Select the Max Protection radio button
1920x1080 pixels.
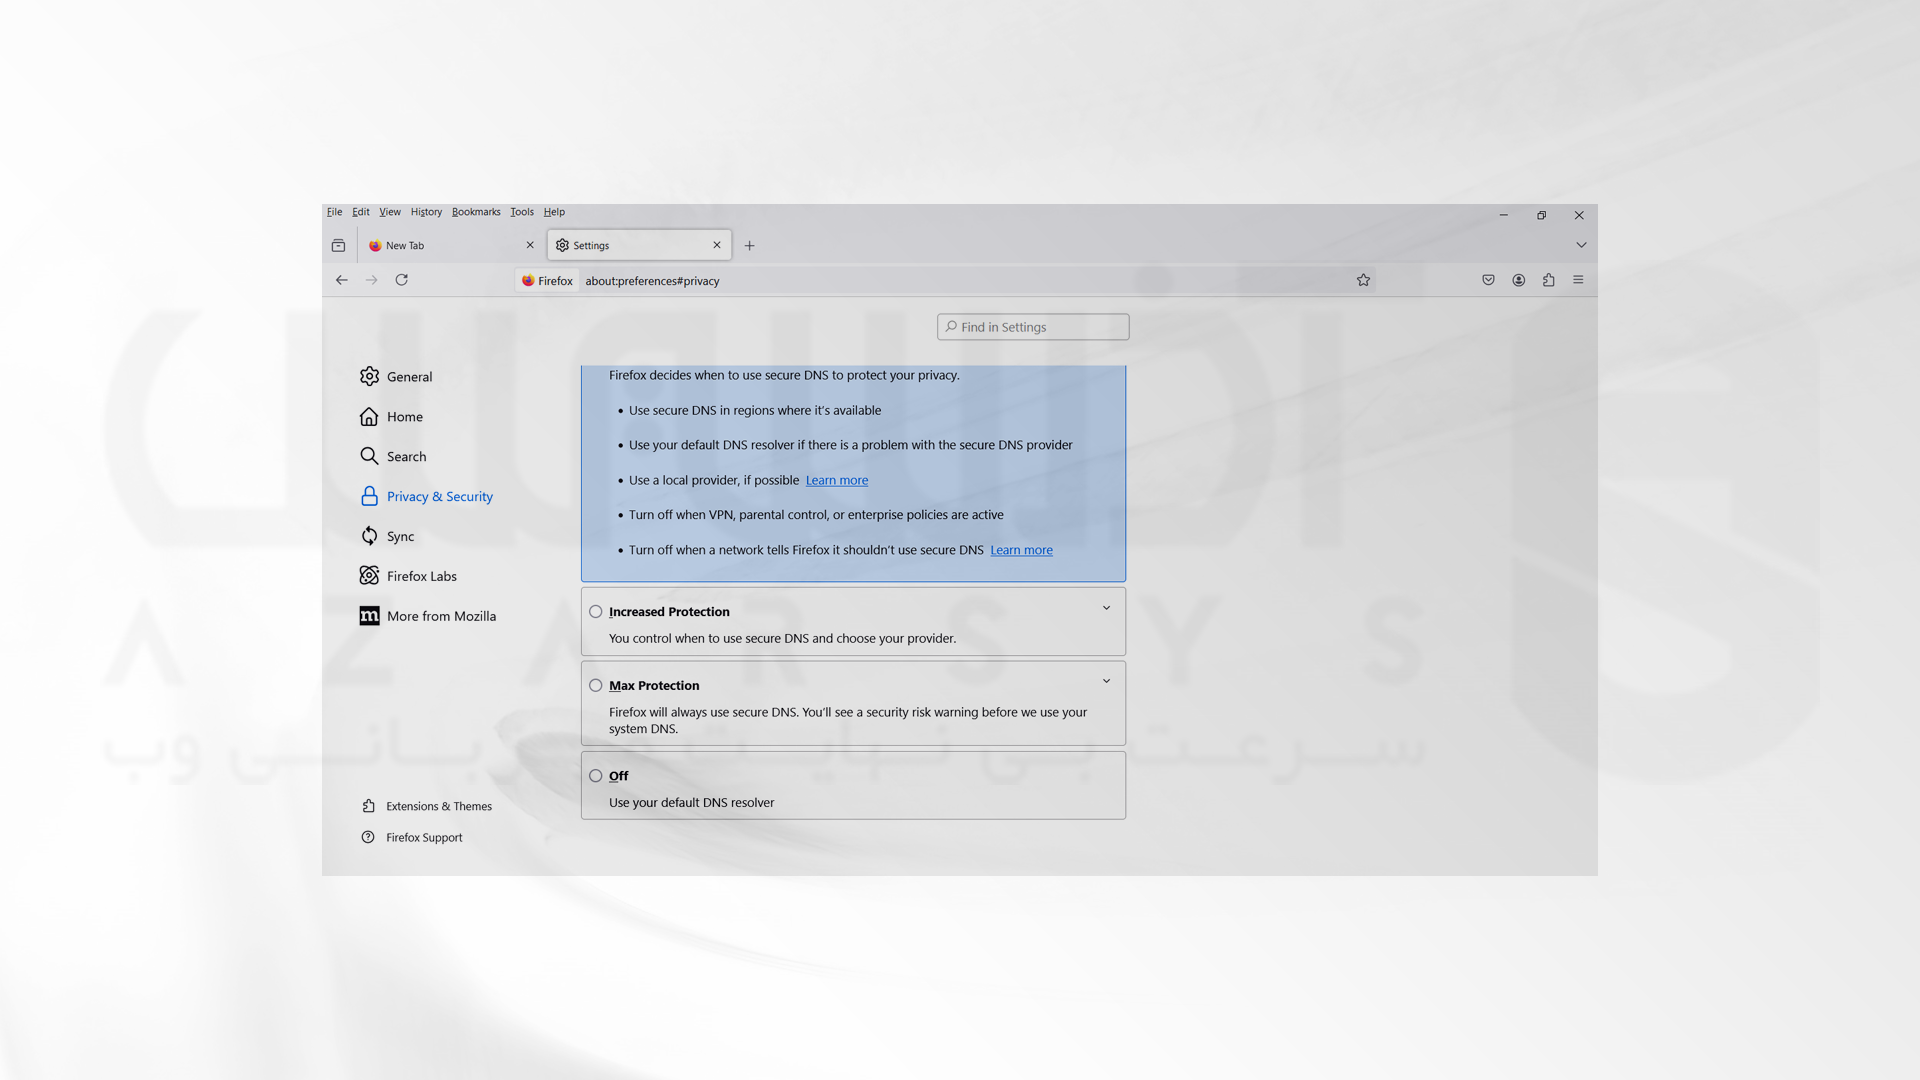tap(596, 684)
